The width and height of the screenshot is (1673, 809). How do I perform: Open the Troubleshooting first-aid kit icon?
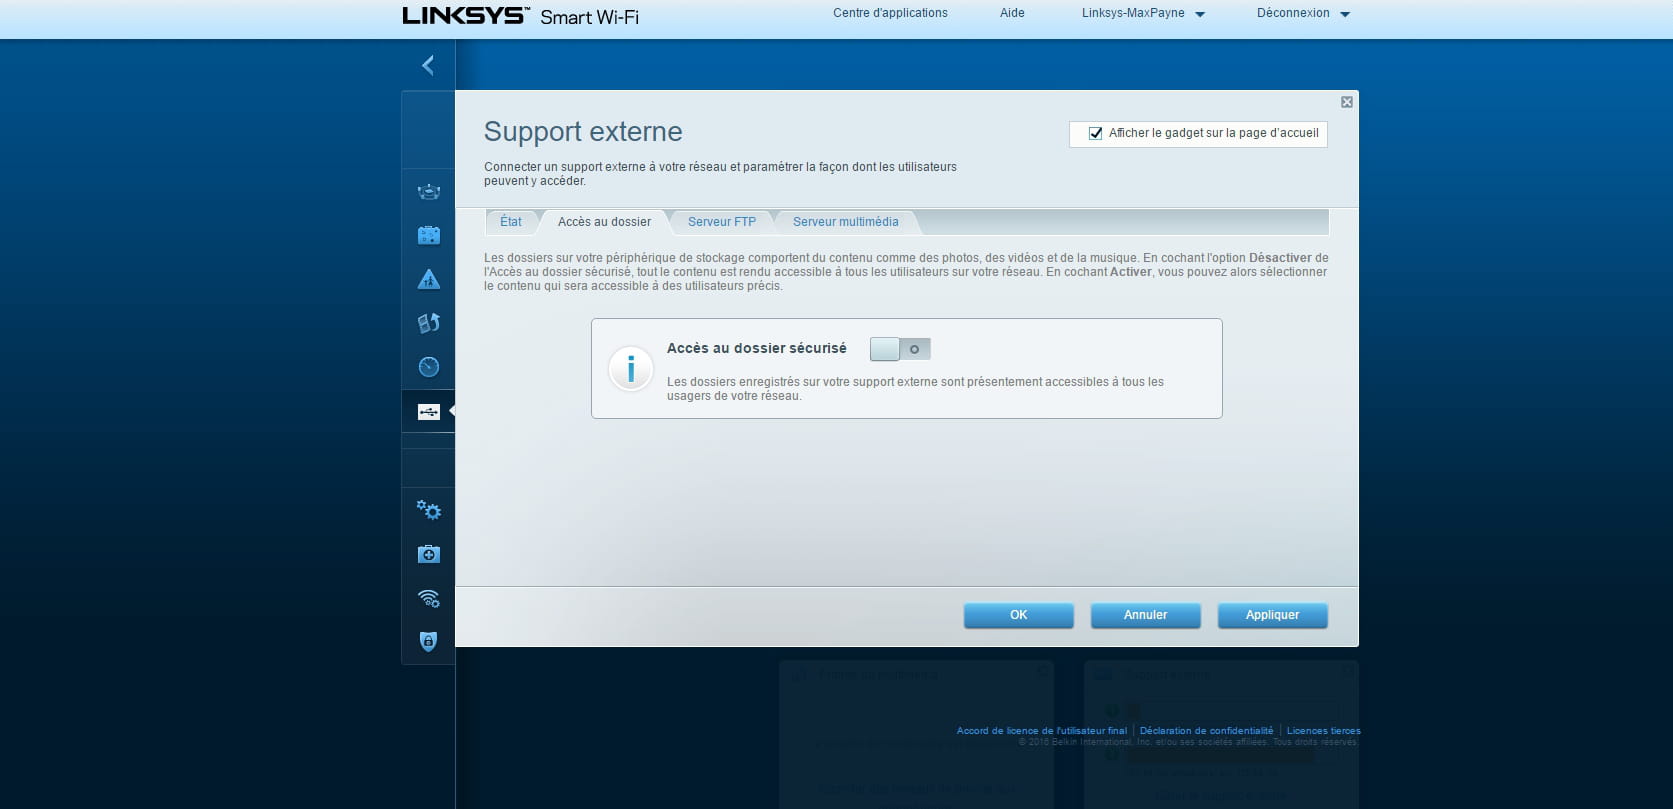pyautogui.click(x=428, y=554)
